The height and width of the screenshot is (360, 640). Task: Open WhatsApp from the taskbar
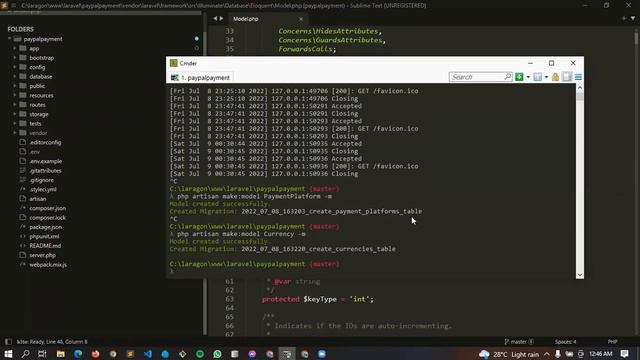coord(217,354)
